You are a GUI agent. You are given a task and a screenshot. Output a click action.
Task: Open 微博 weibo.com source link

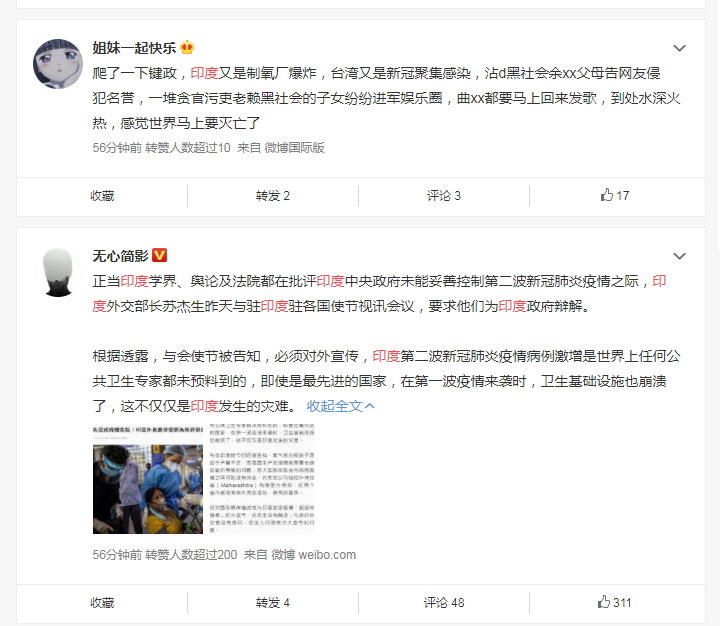(x=313, y=555)
